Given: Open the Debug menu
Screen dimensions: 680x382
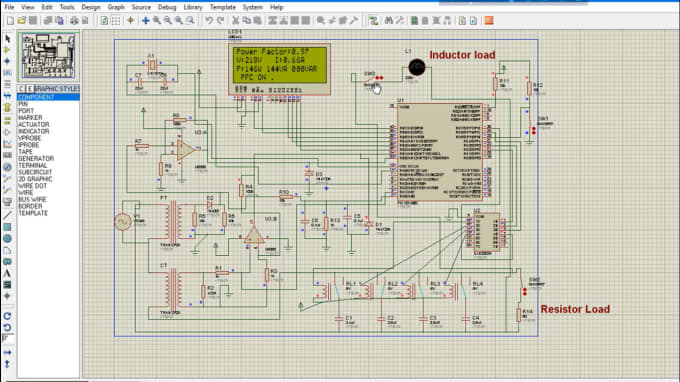Looking at the screenshot, I should (x=167, y=7).
